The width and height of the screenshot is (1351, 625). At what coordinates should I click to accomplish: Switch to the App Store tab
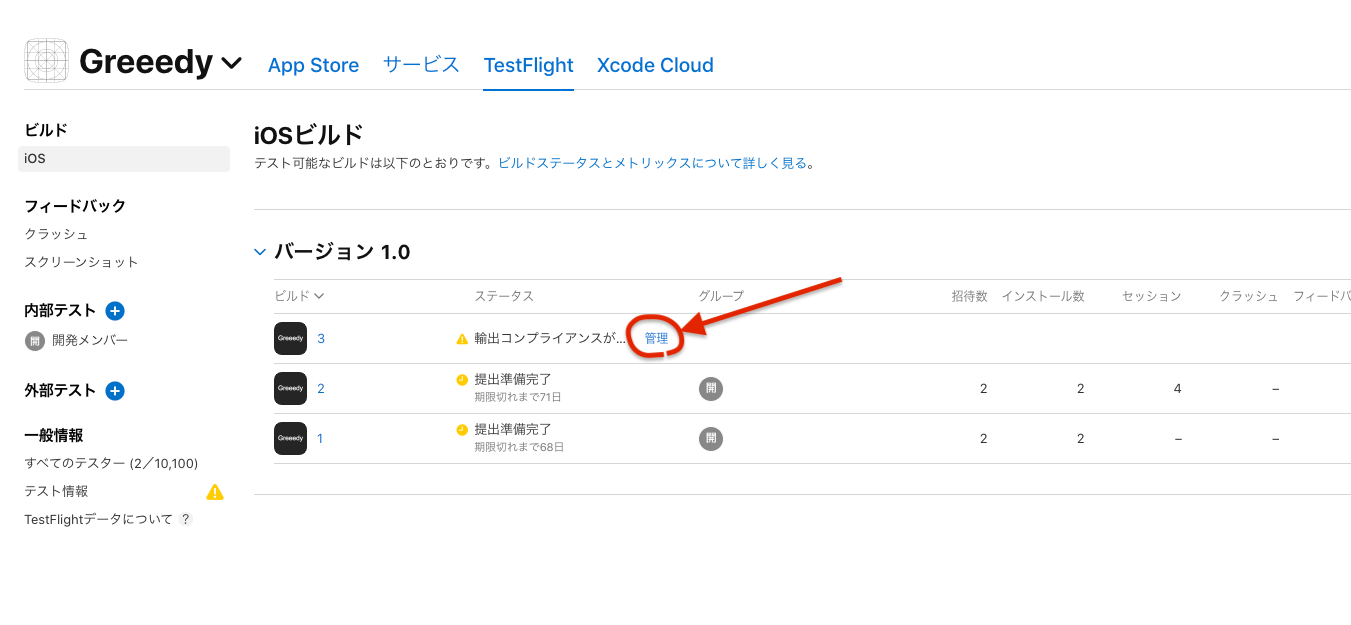pyautogui.click(x=313, y=65)
